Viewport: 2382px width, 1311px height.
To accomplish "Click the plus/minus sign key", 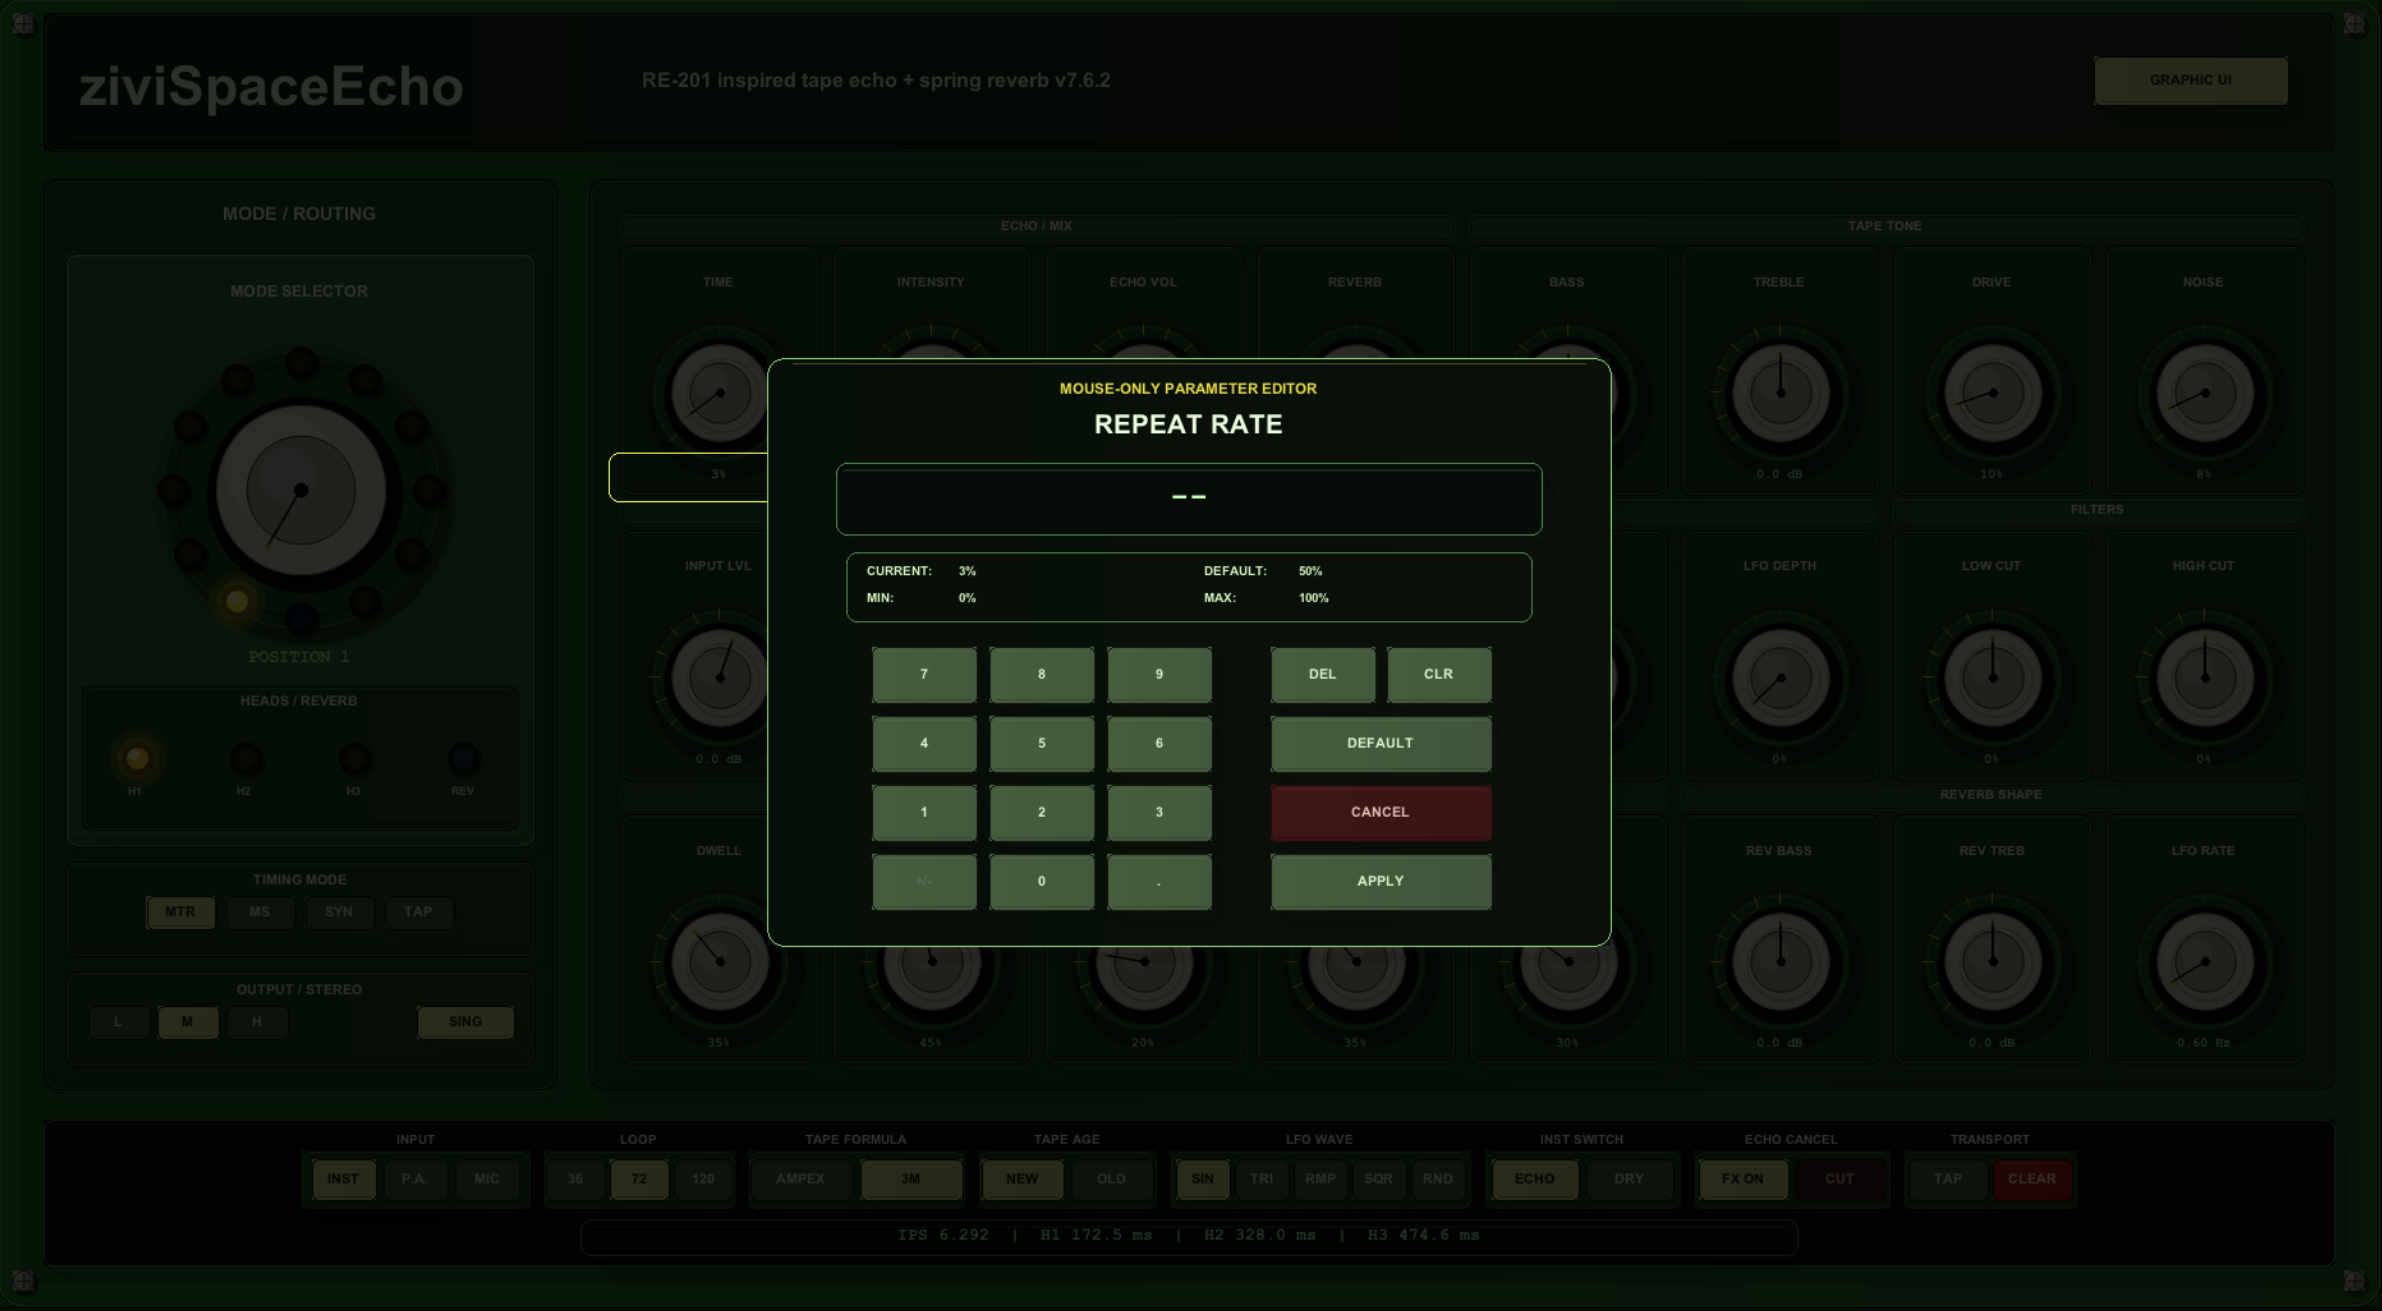I will pyautogui.click(x=924, y=881).
